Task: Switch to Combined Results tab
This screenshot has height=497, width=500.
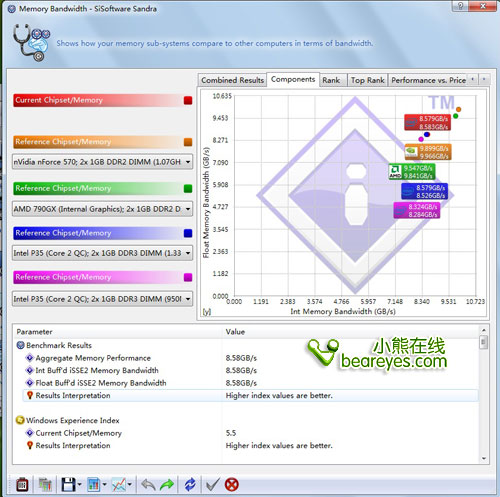Action: click(x=232, y=80)
